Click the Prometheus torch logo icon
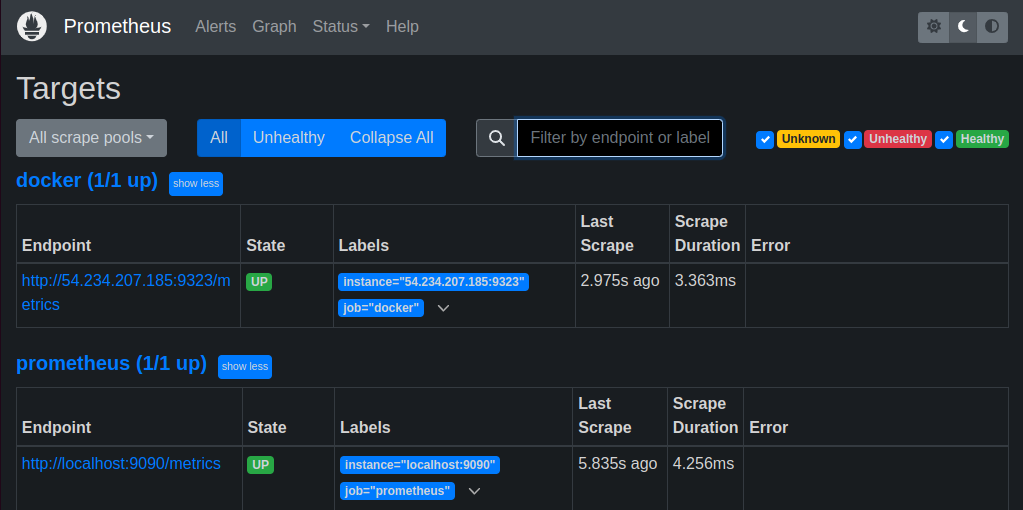Viewport: 1023px width, 510px height. (x=31, y=27)
